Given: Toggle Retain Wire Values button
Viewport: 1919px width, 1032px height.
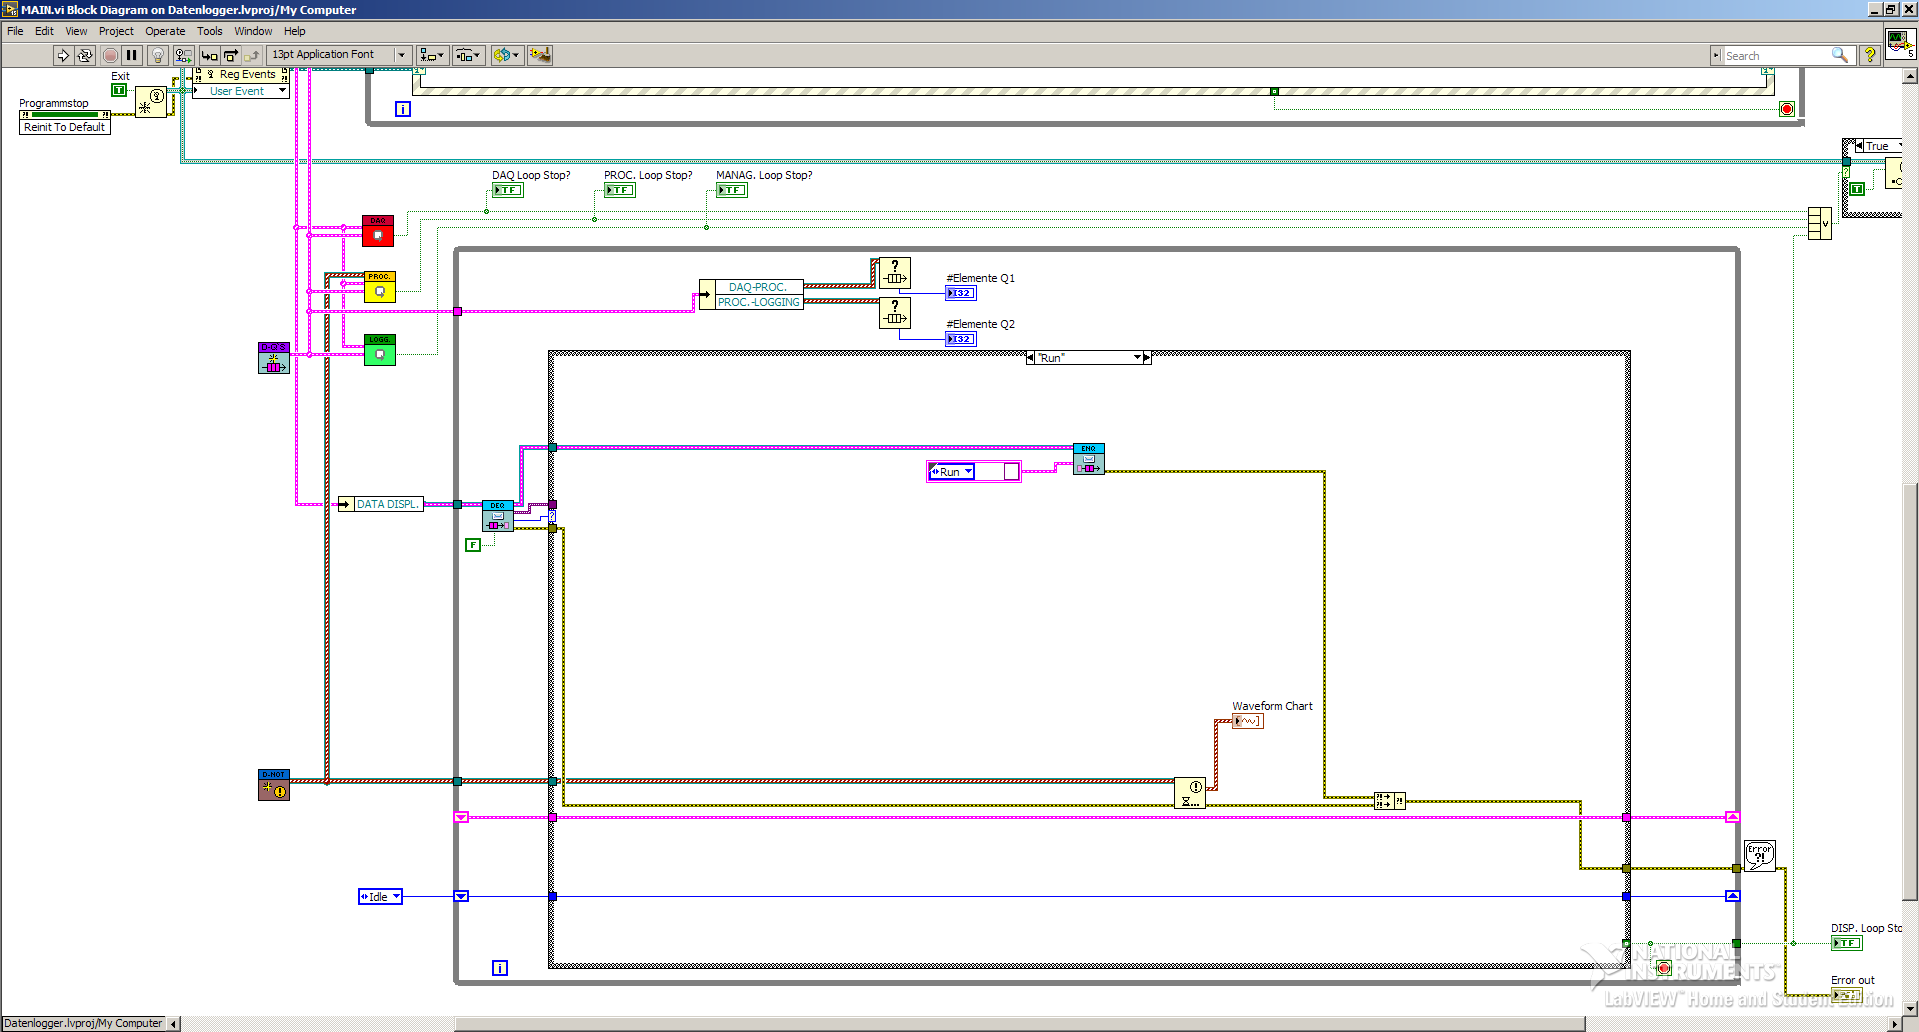Looking at the screenshot, I should 182,55.
